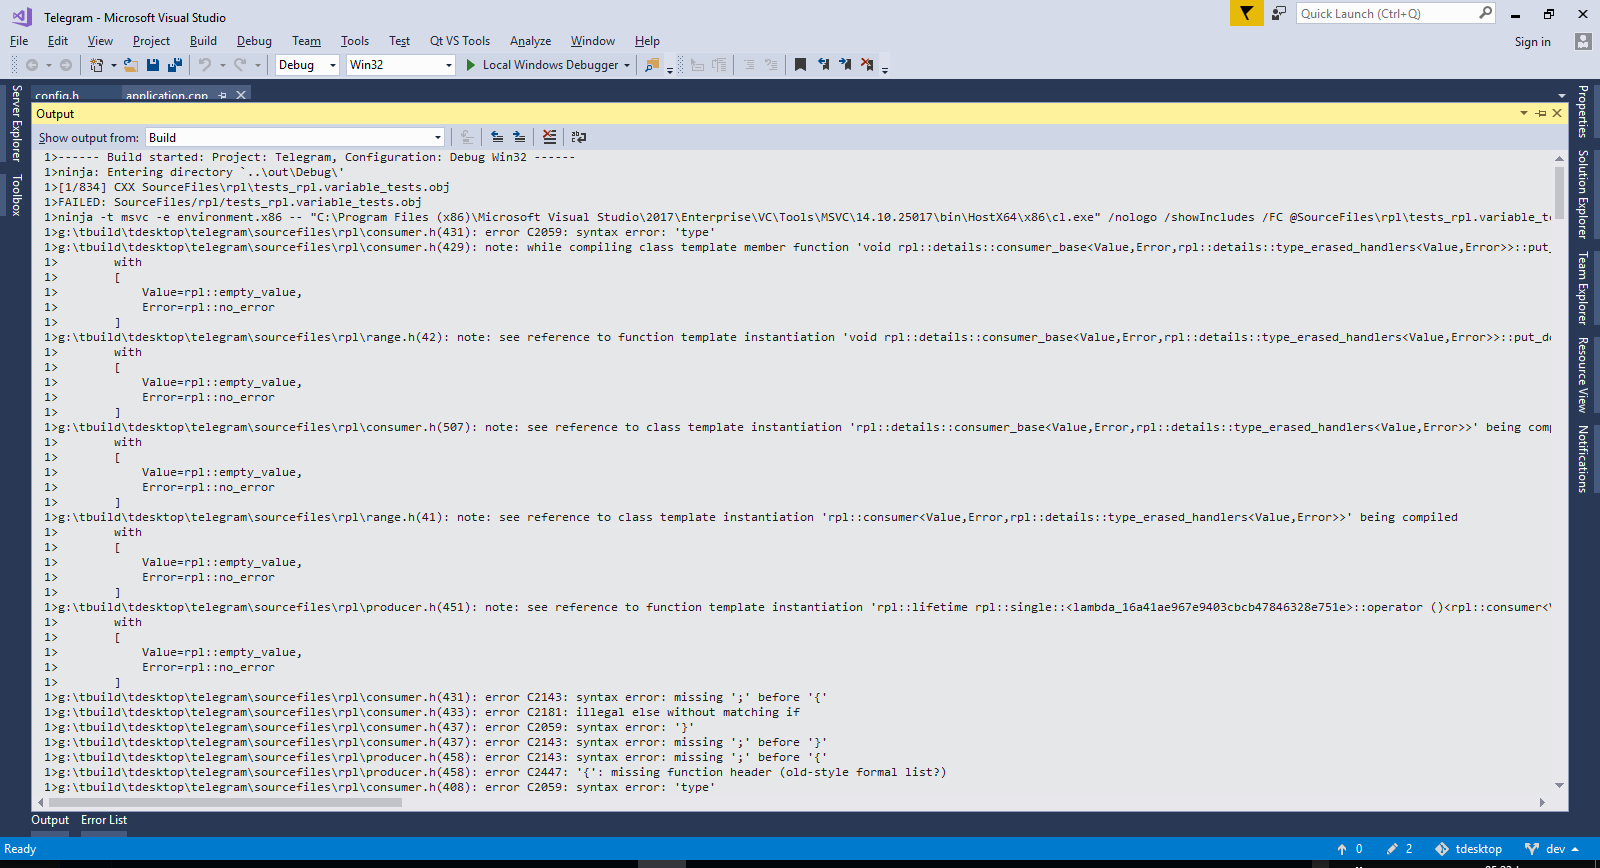
Task: Open the Solution Explorer side tab
Action: (1583, 194)
